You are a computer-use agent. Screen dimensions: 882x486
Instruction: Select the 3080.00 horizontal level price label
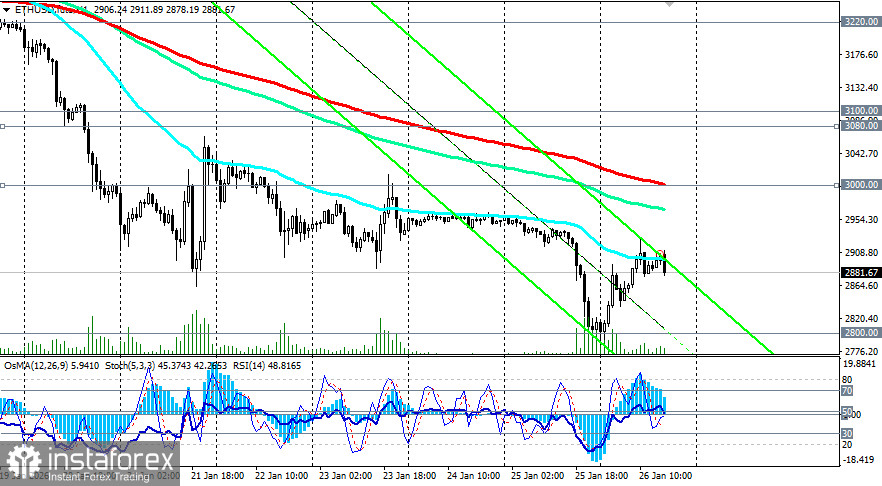(x=861, y=126)
